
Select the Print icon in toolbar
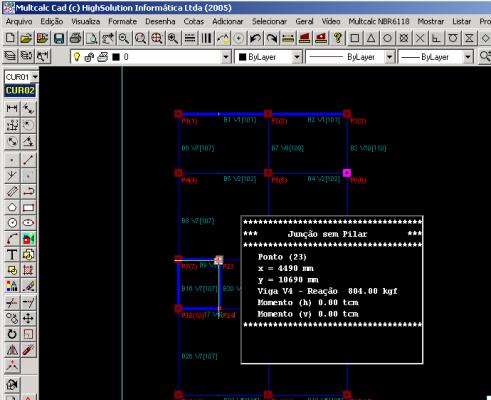75,38
